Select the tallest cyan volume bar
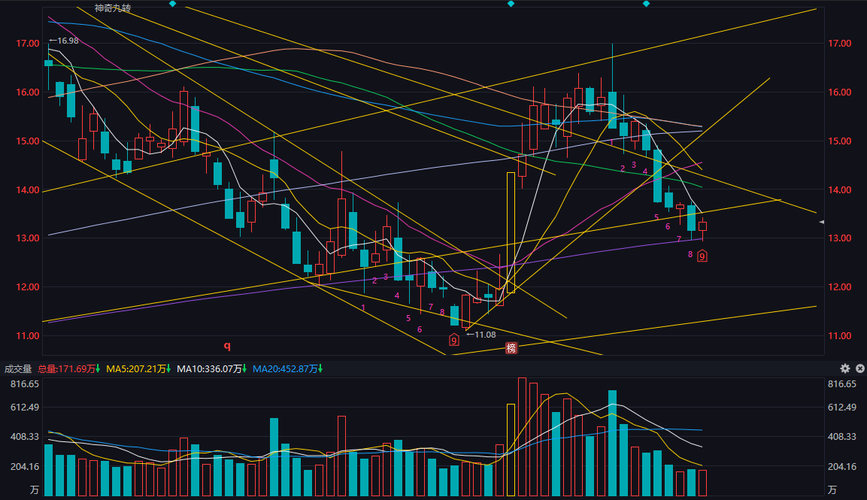This screenshot has height=500, width=867. point(612,443)
